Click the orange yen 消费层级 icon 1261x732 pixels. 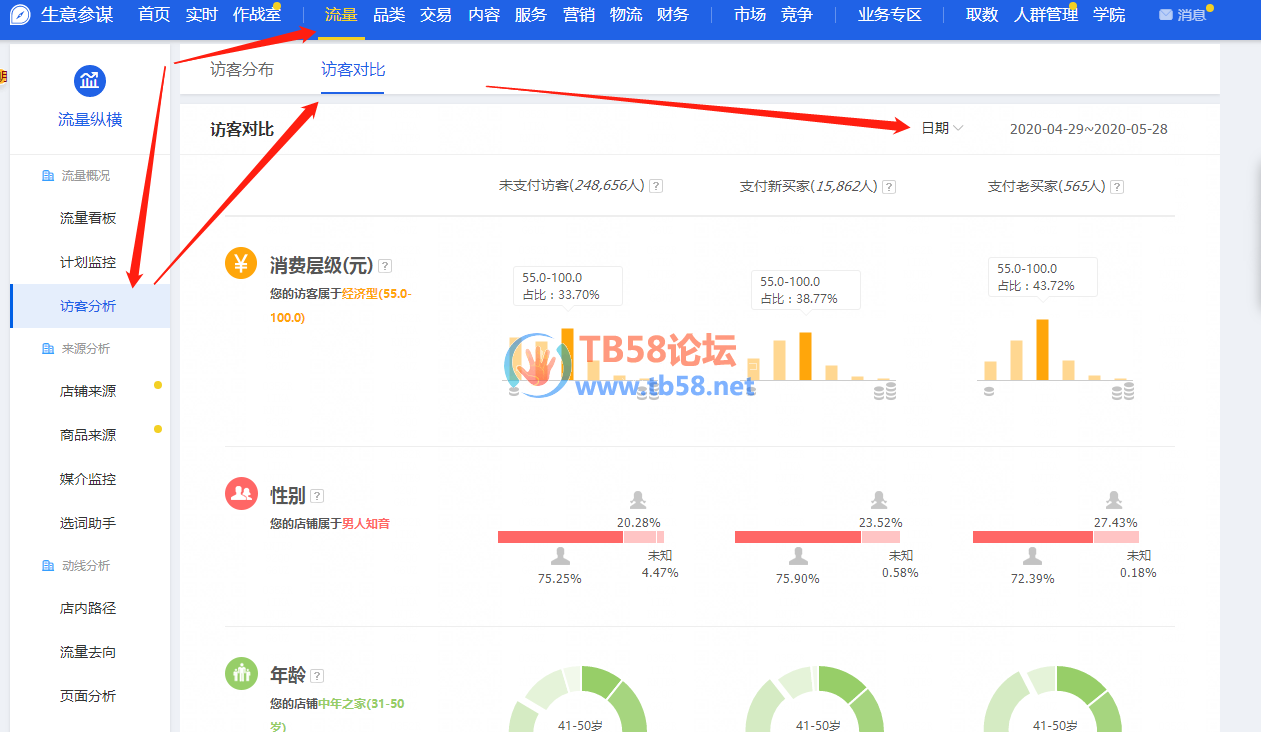coord(241,264)
